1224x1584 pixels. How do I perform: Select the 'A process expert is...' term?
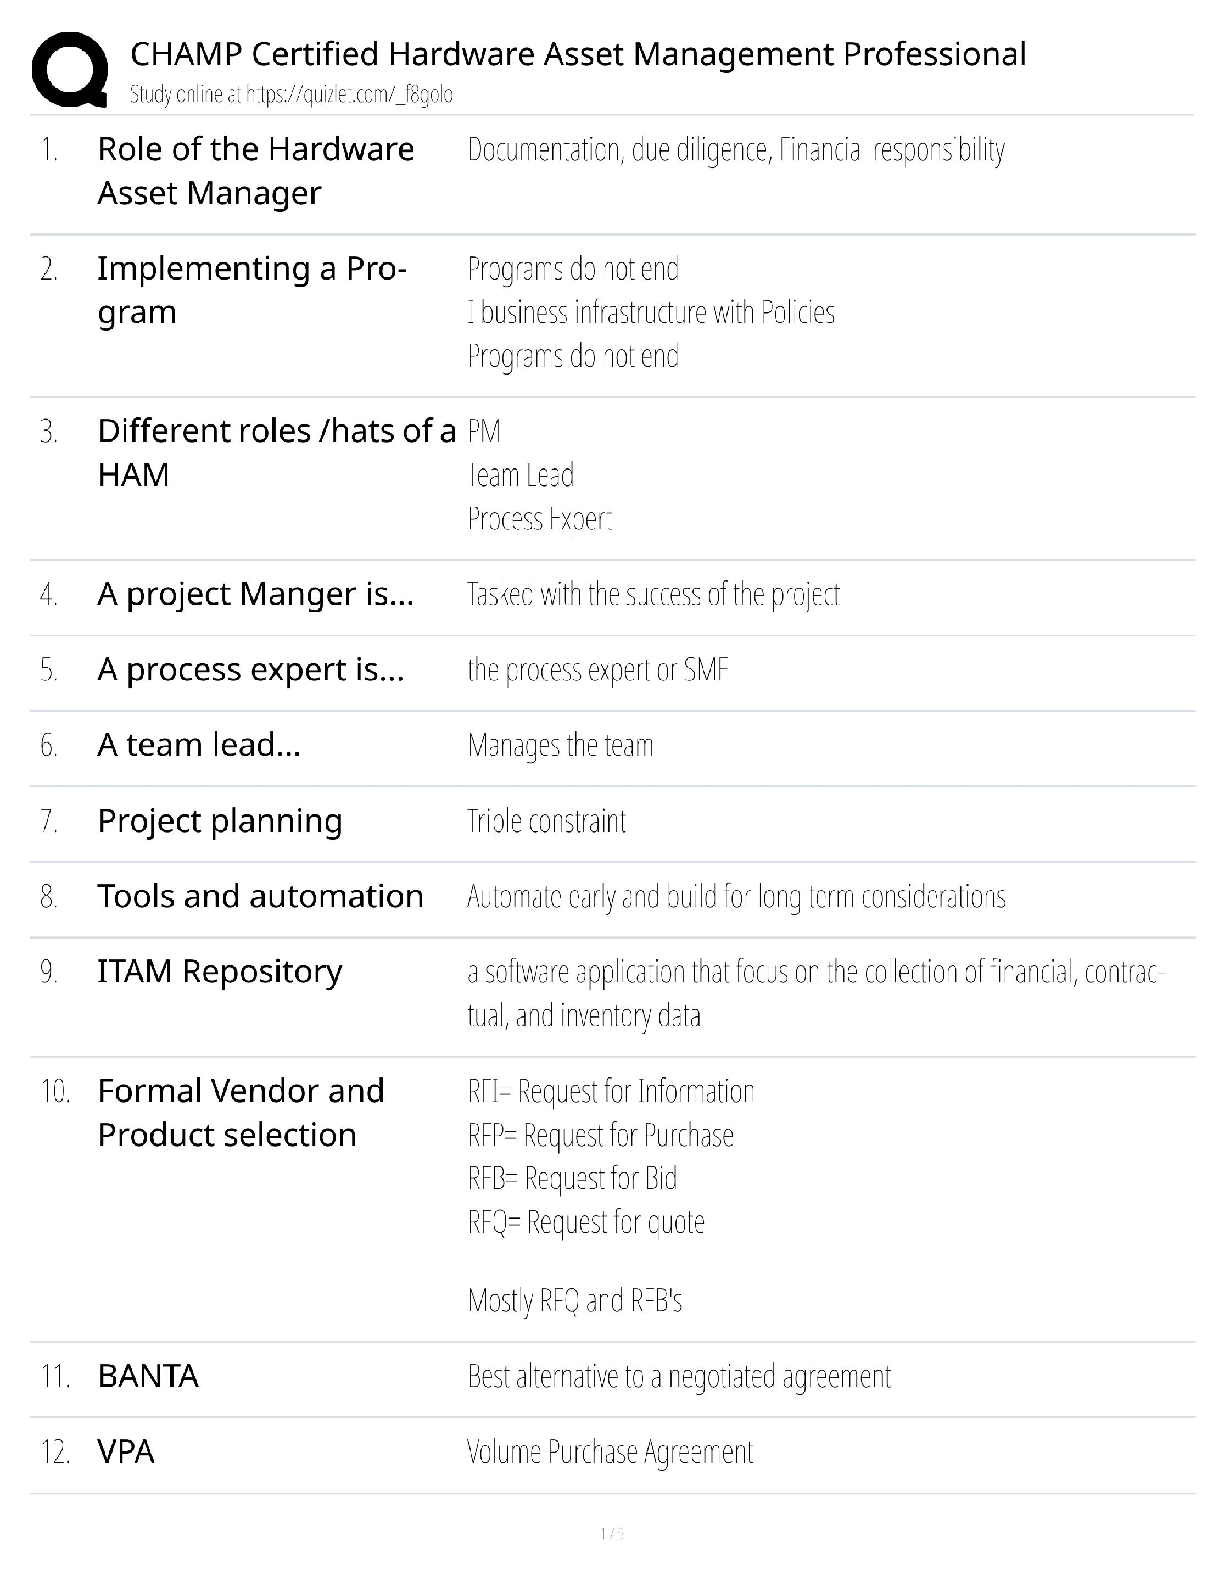[250, 669]
